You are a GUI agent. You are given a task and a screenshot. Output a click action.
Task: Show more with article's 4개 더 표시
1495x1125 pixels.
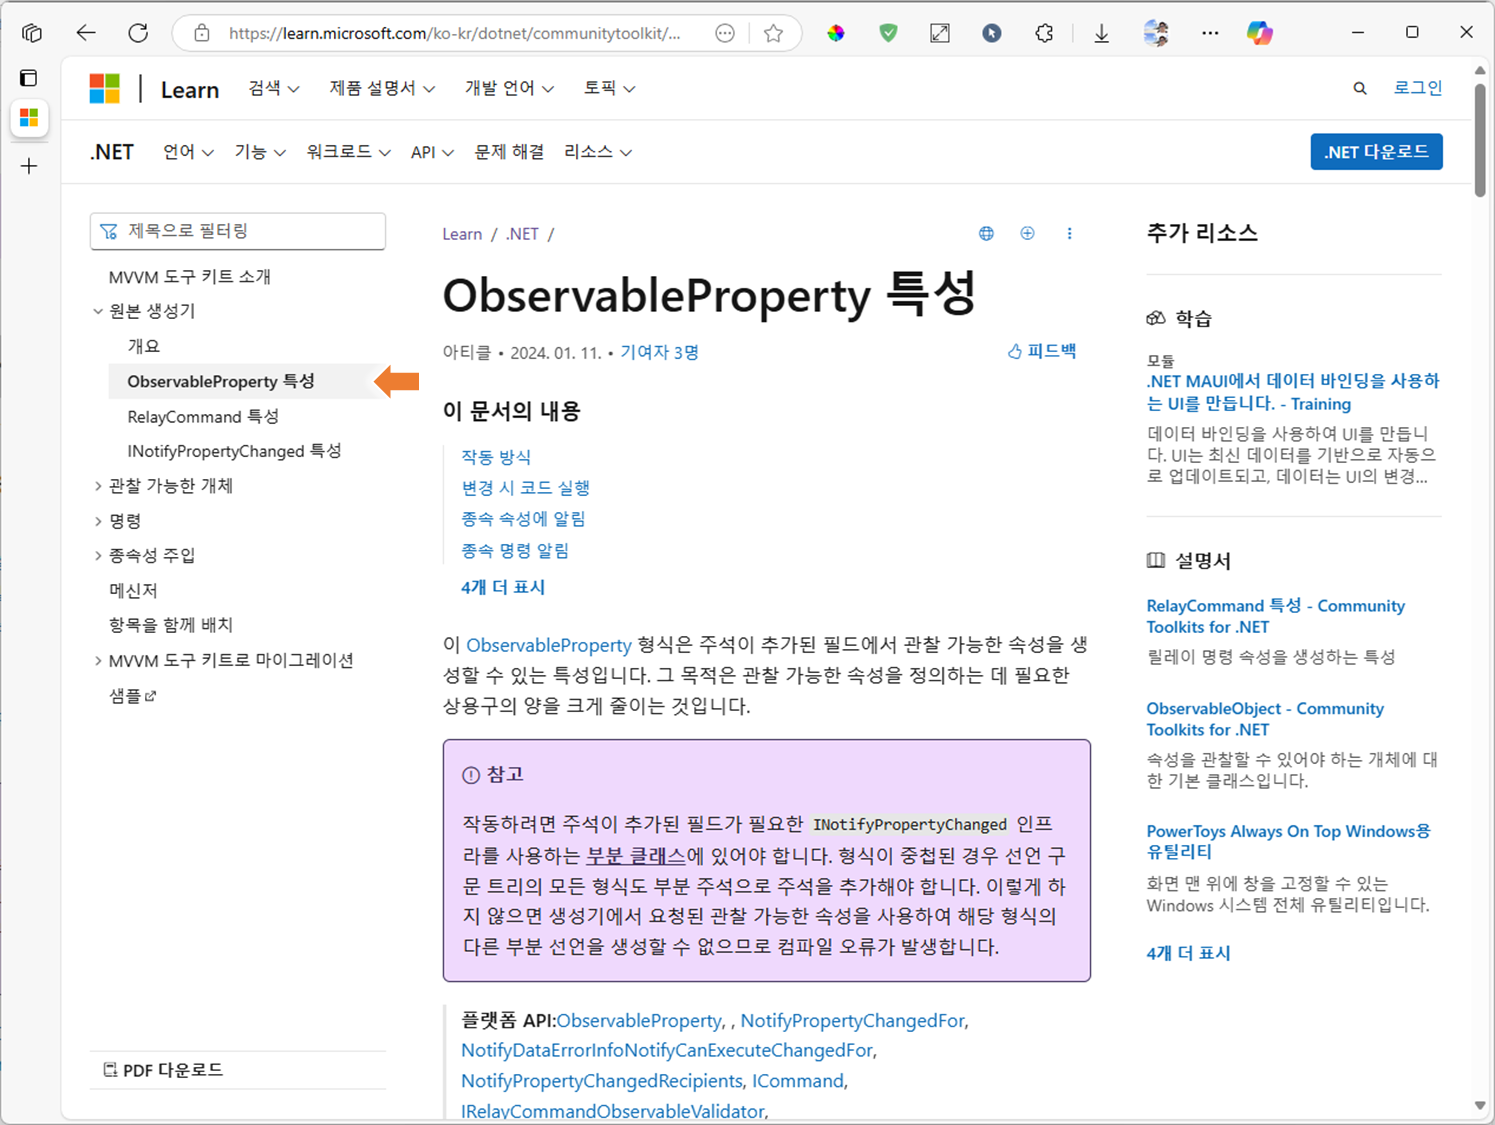503,587
